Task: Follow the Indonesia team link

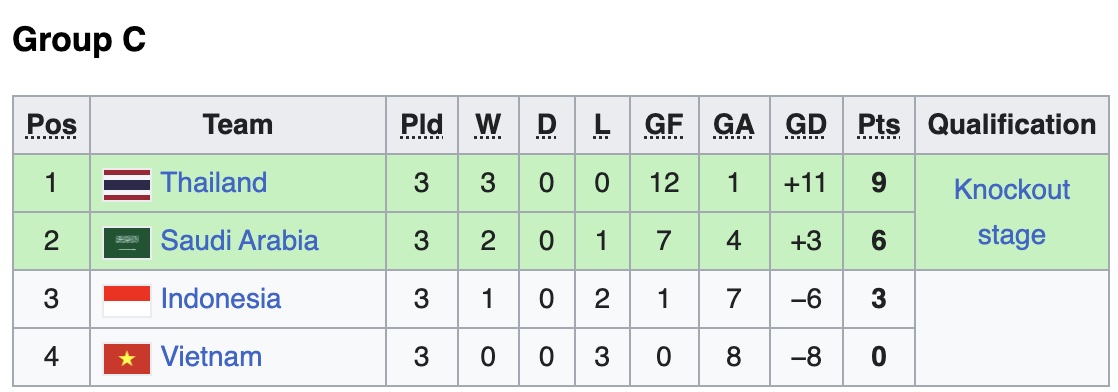Action: click(x=221, y=299)
